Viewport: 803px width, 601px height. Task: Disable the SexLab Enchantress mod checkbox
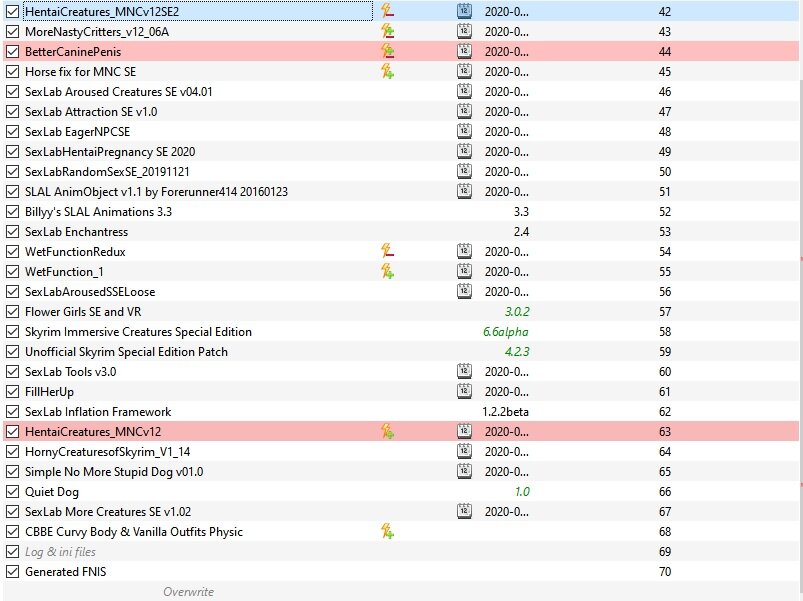[12, 231]
